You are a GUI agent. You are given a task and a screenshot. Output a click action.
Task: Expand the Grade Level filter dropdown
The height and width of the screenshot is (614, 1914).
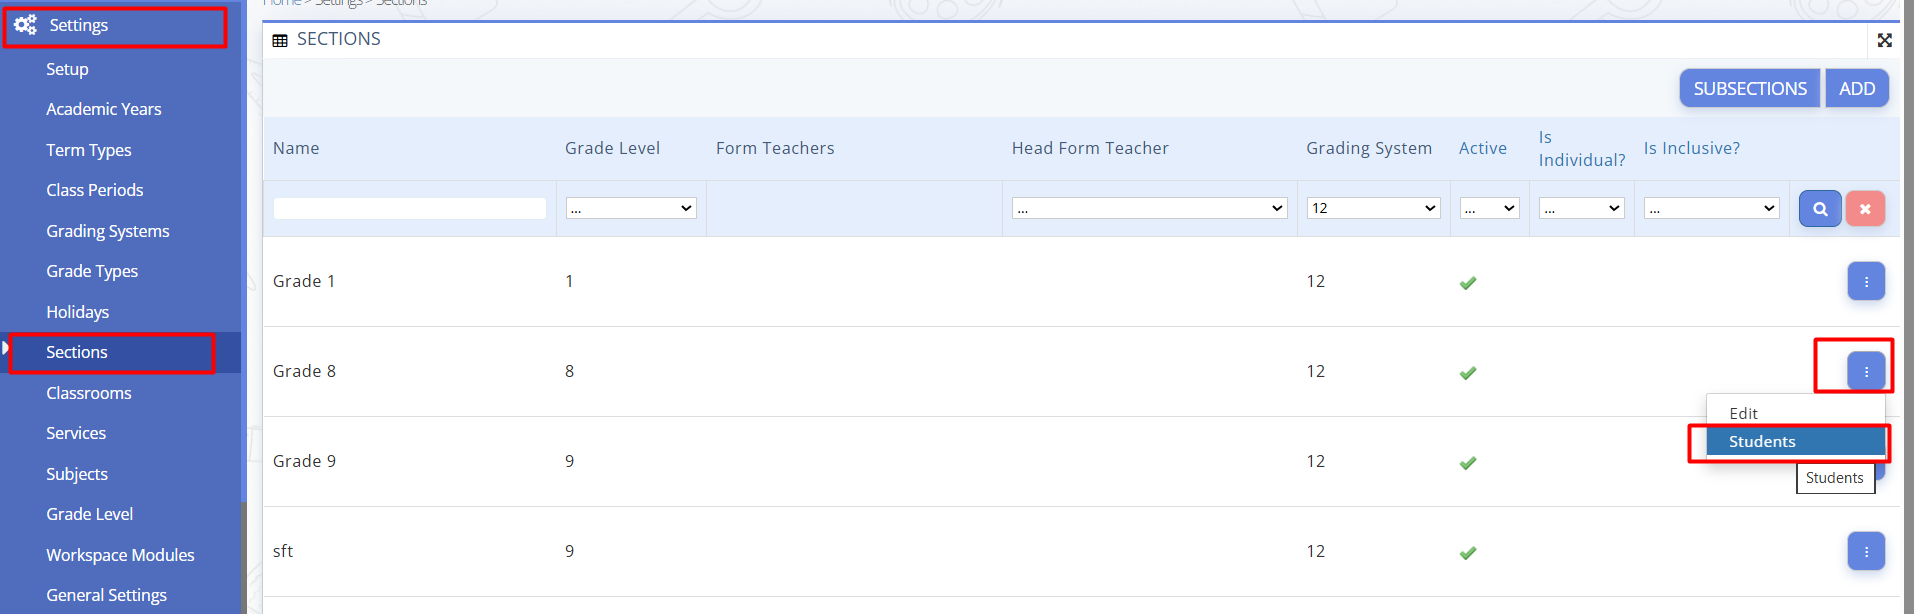coord(631,208)
